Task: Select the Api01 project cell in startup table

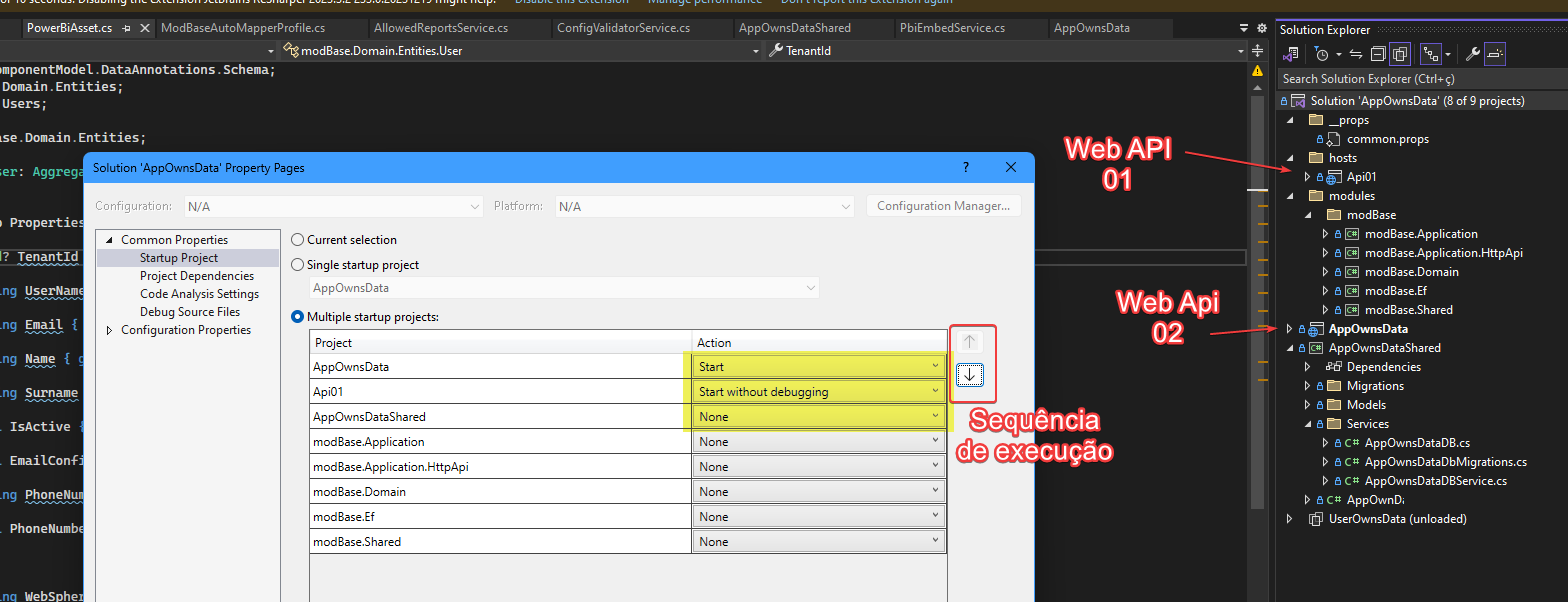Action: (500, 392)
